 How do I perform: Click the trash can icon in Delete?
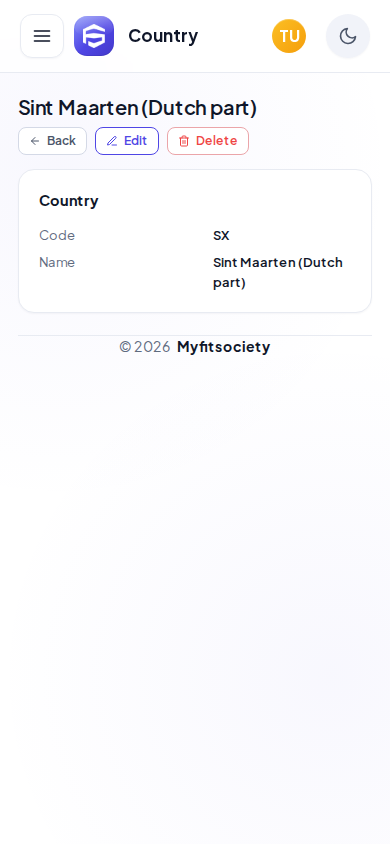tap(184, 141)
